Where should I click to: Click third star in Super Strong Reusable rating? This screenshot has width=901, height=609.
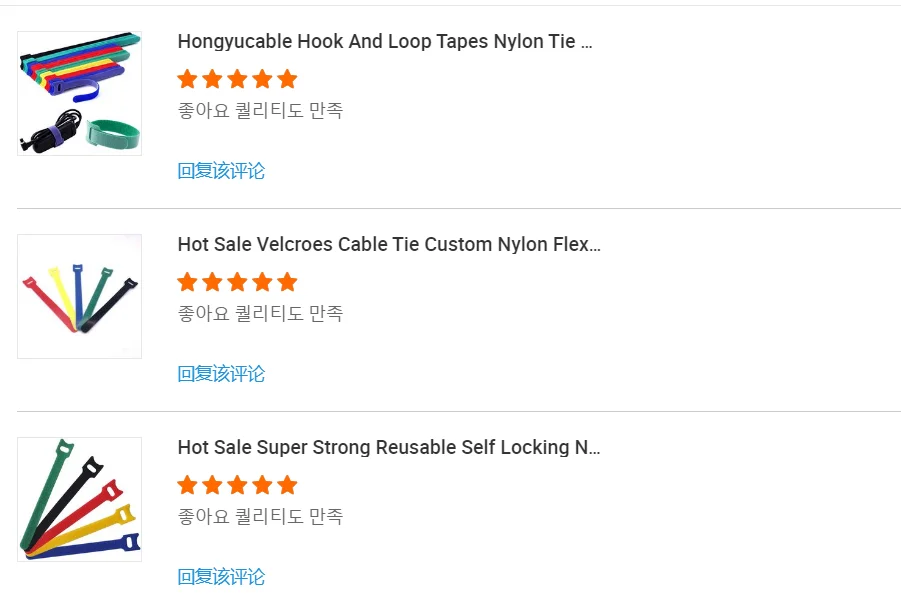pos(237,485)
